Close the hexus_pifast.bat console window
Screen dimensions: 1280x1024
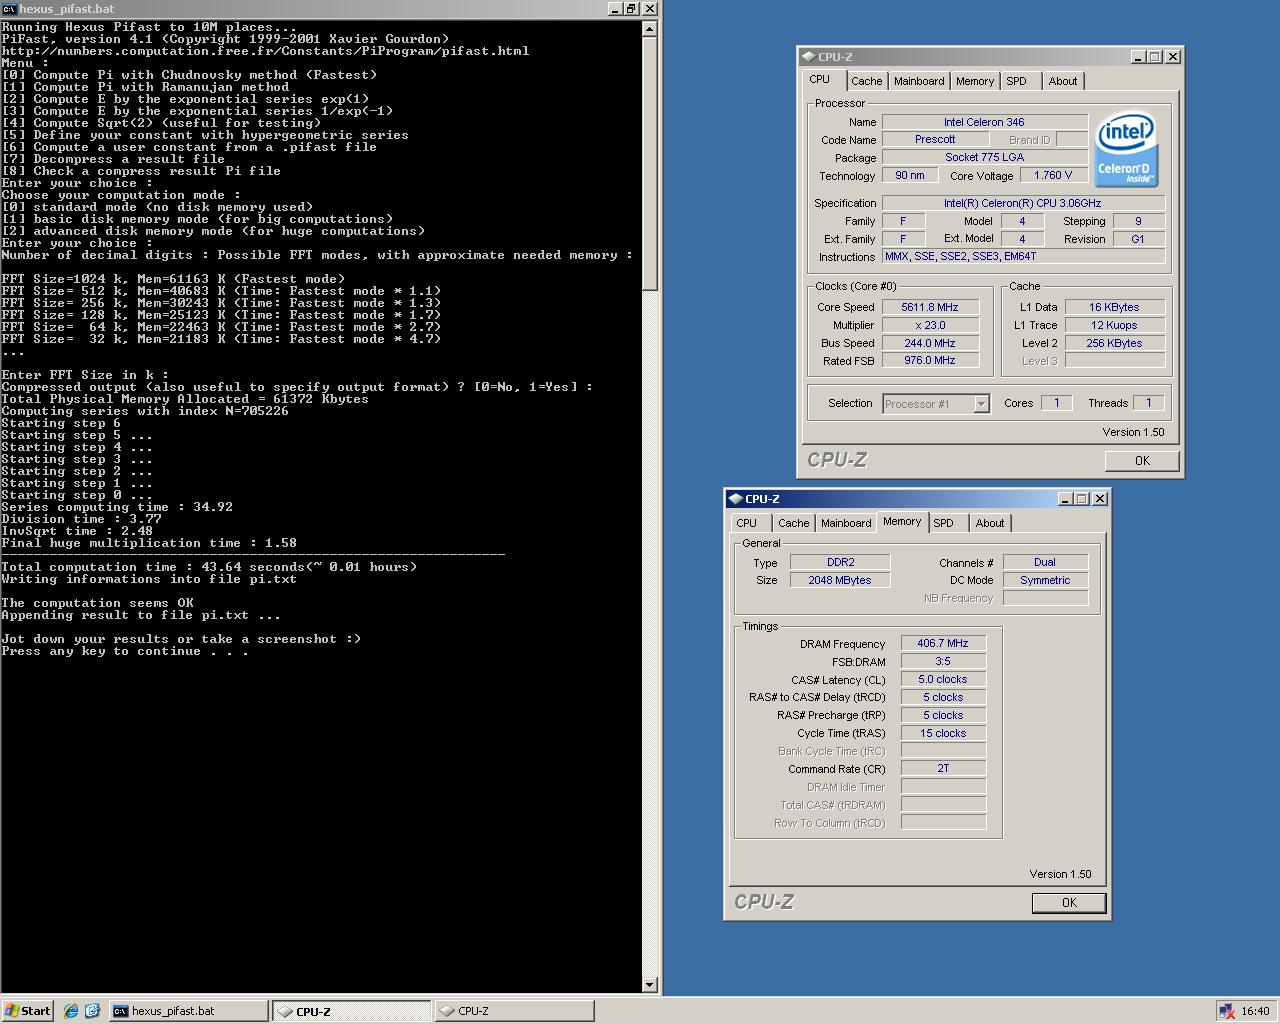coord(649,8)
